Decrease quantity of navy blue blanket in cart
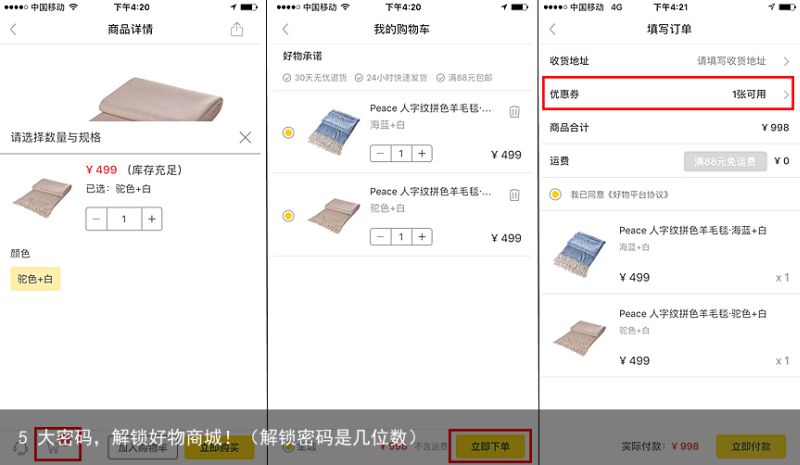Screen dimensions: 800x465 [380, 153]
